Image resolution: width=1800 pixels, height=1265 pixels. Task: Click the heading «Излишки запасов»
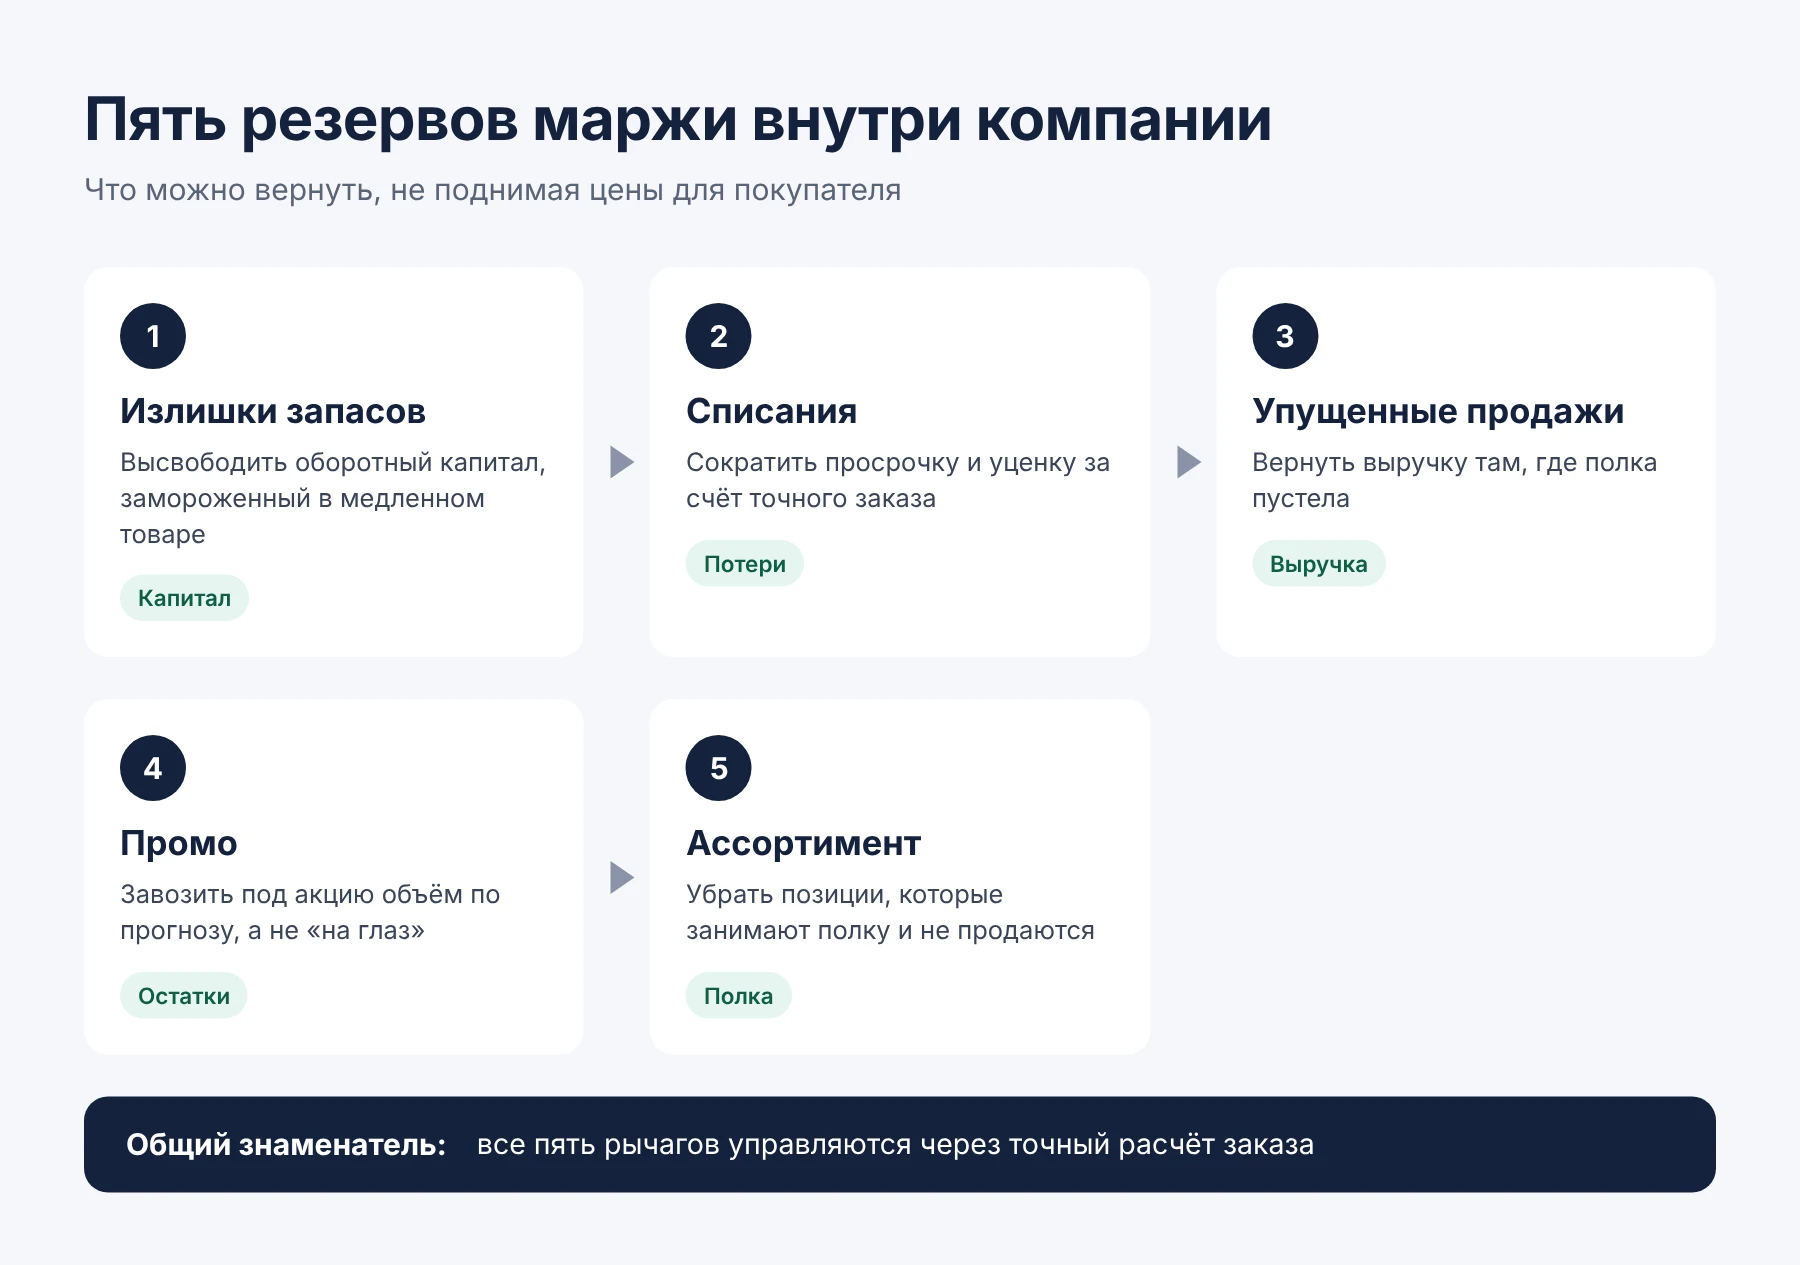point(273,411)
